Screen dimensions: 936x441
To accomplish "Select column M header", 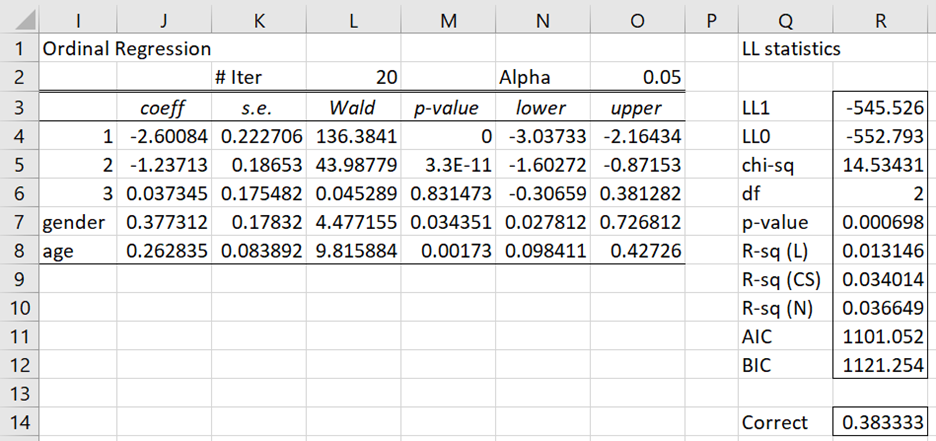I will pyautogui.click(x=448, y=20).
